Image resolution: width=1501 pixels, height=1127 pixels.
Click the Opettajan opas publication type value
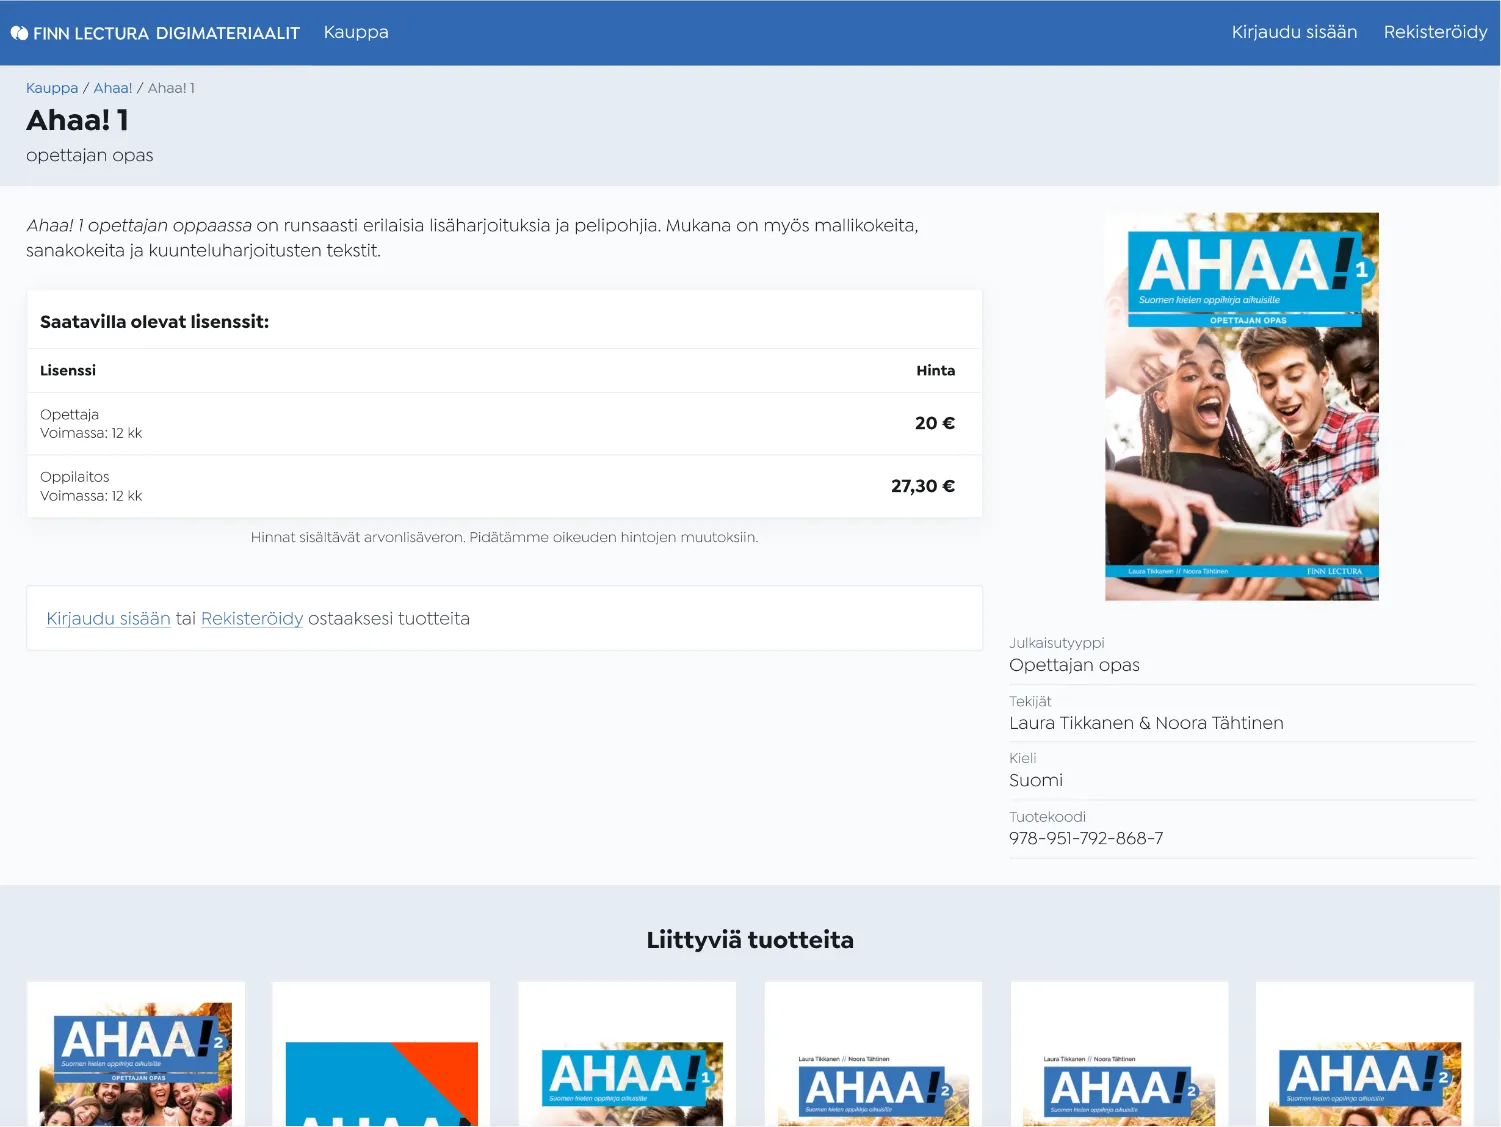[1074, 665]
